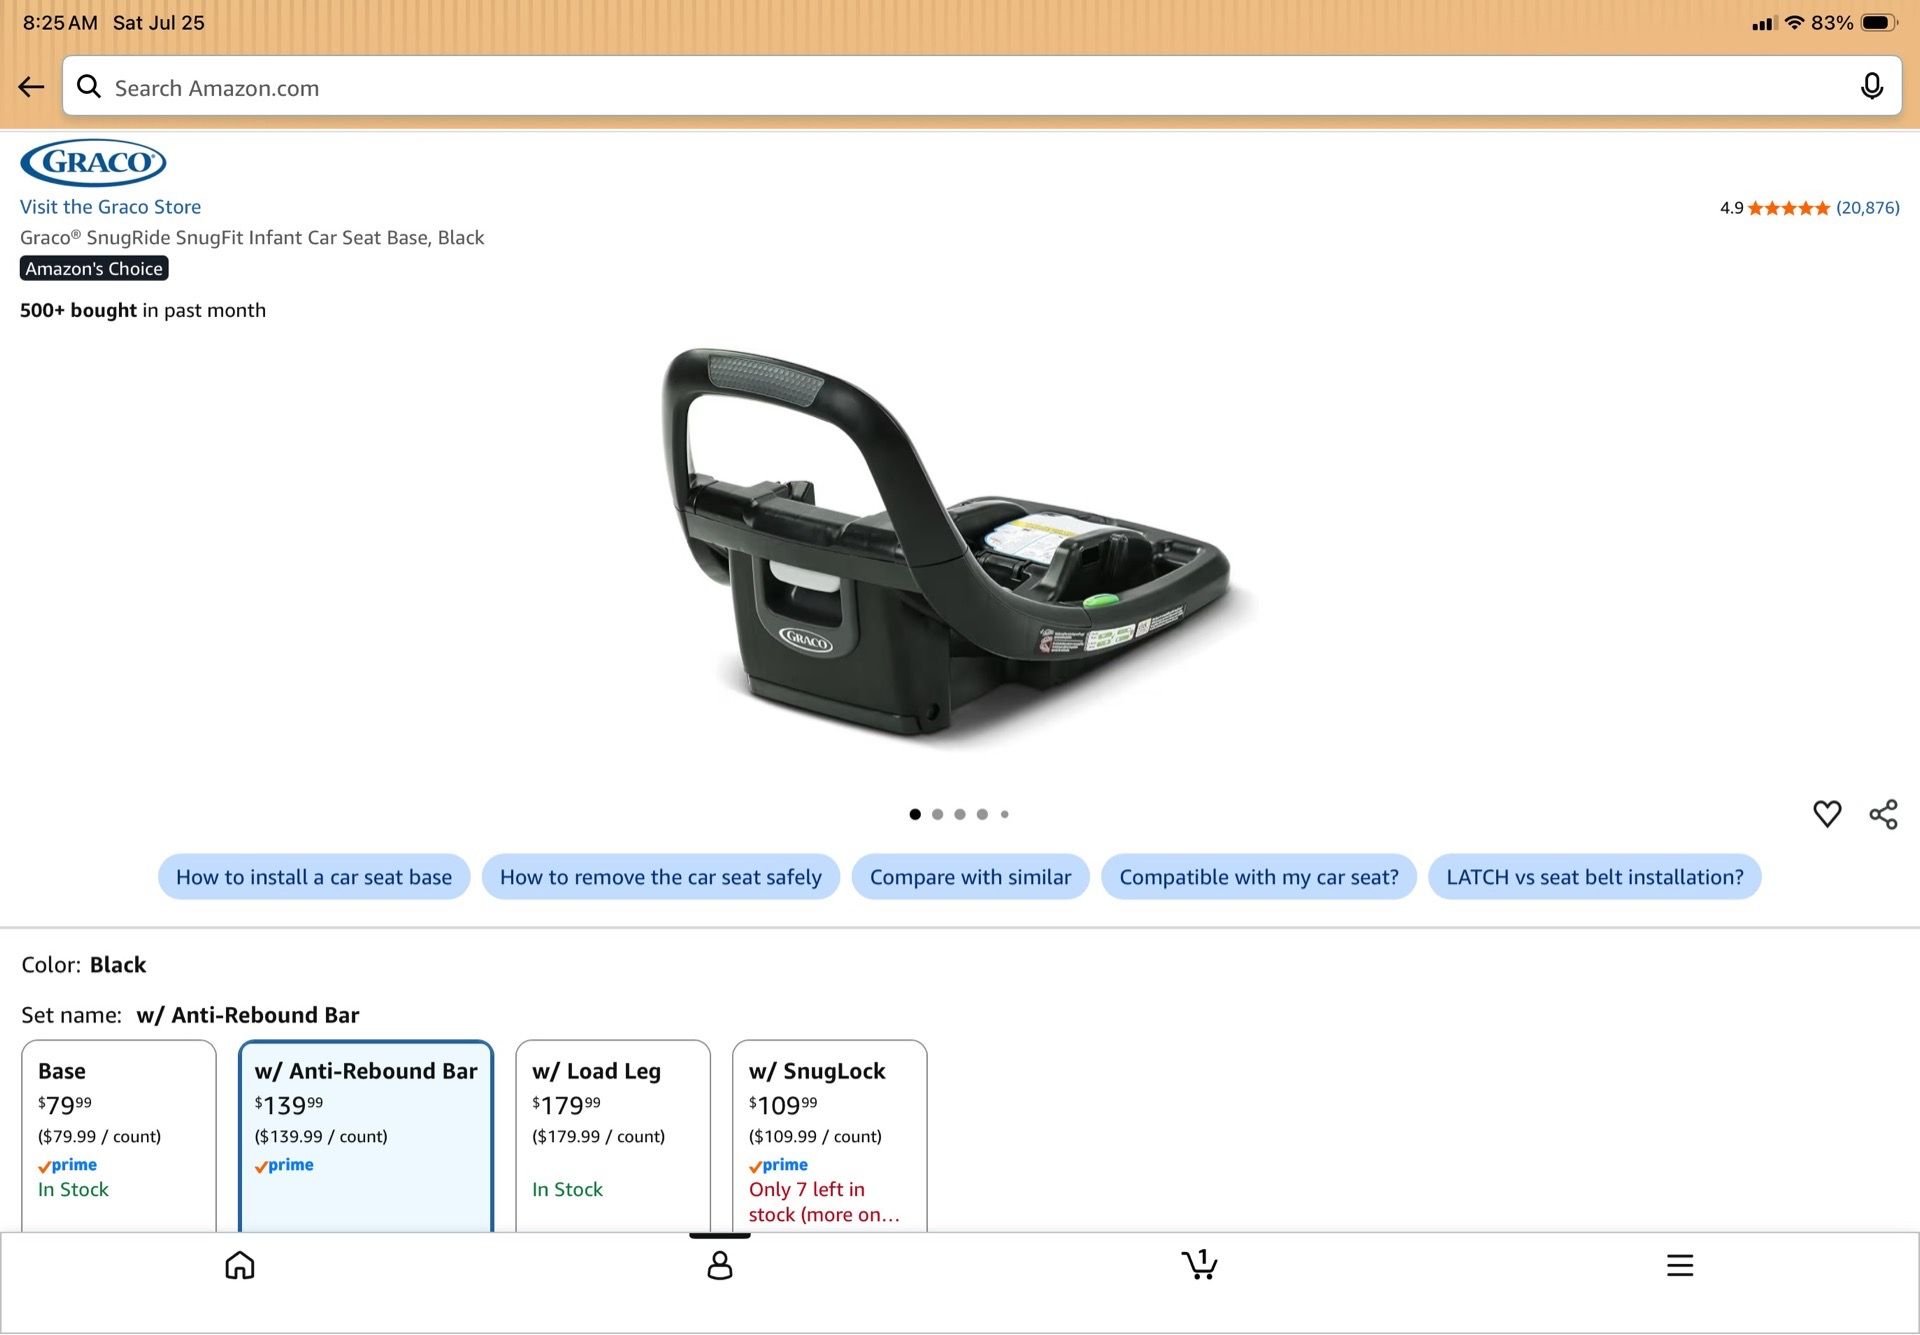Select the Base set option

pos(119,1136)
